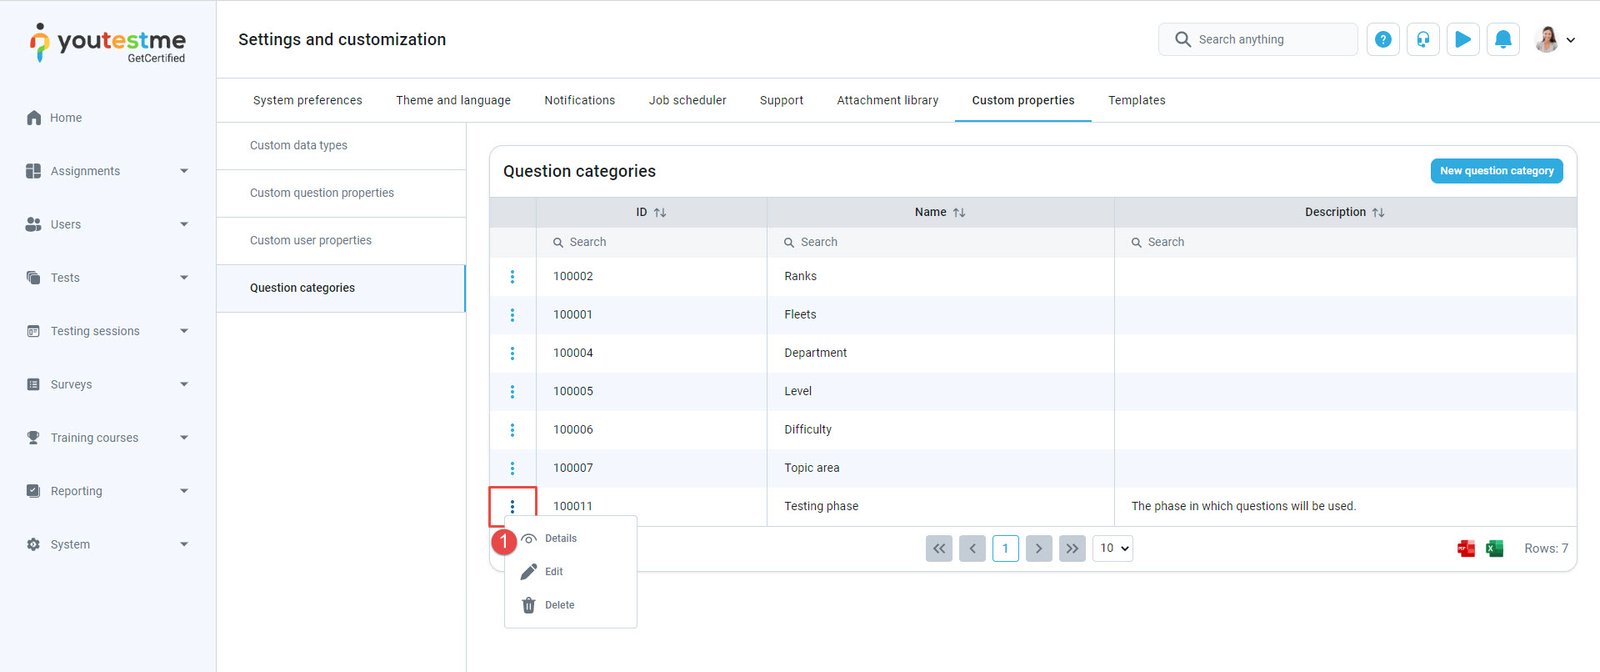Export table using the Excel icon
Image resolution: width=1600 pixels, height=672 pixels.
point(1494,548)
